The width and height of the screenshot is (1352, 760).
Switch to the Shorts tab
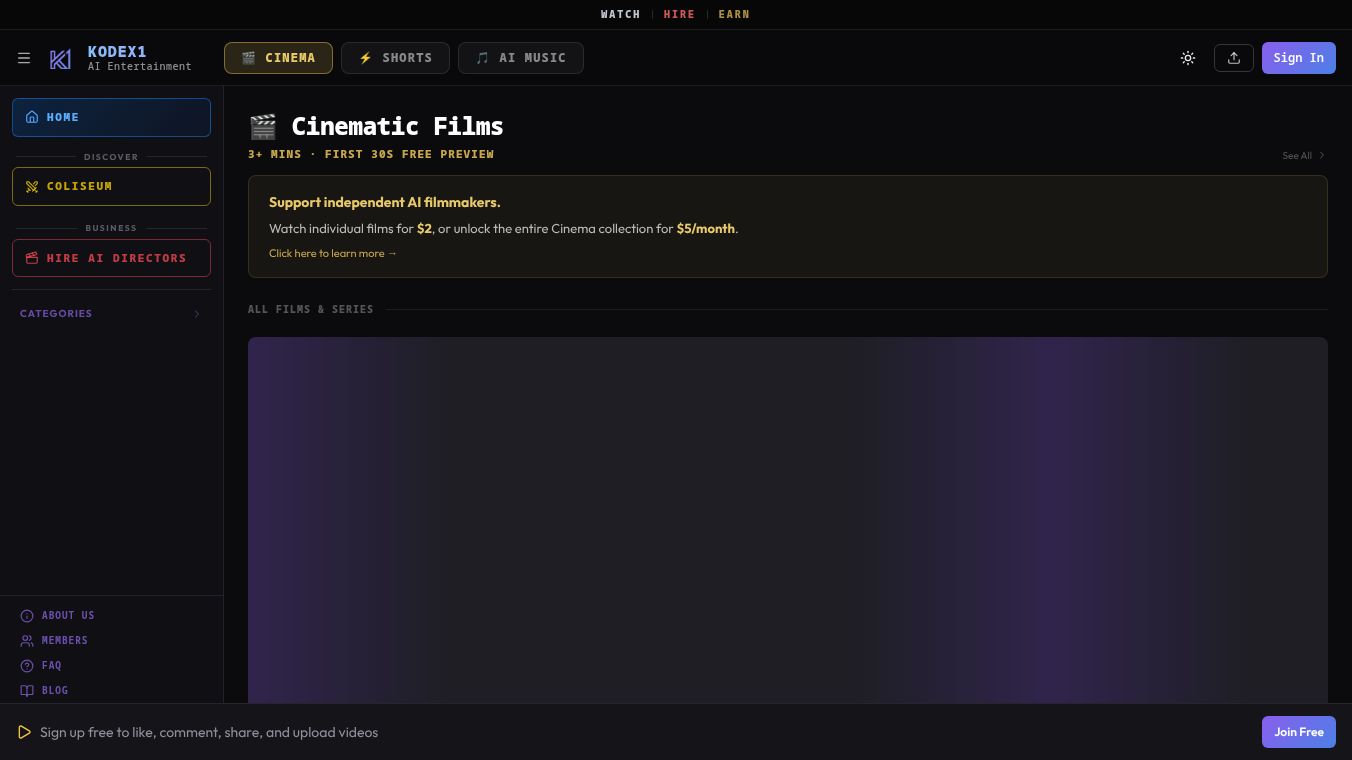point(395,58)
